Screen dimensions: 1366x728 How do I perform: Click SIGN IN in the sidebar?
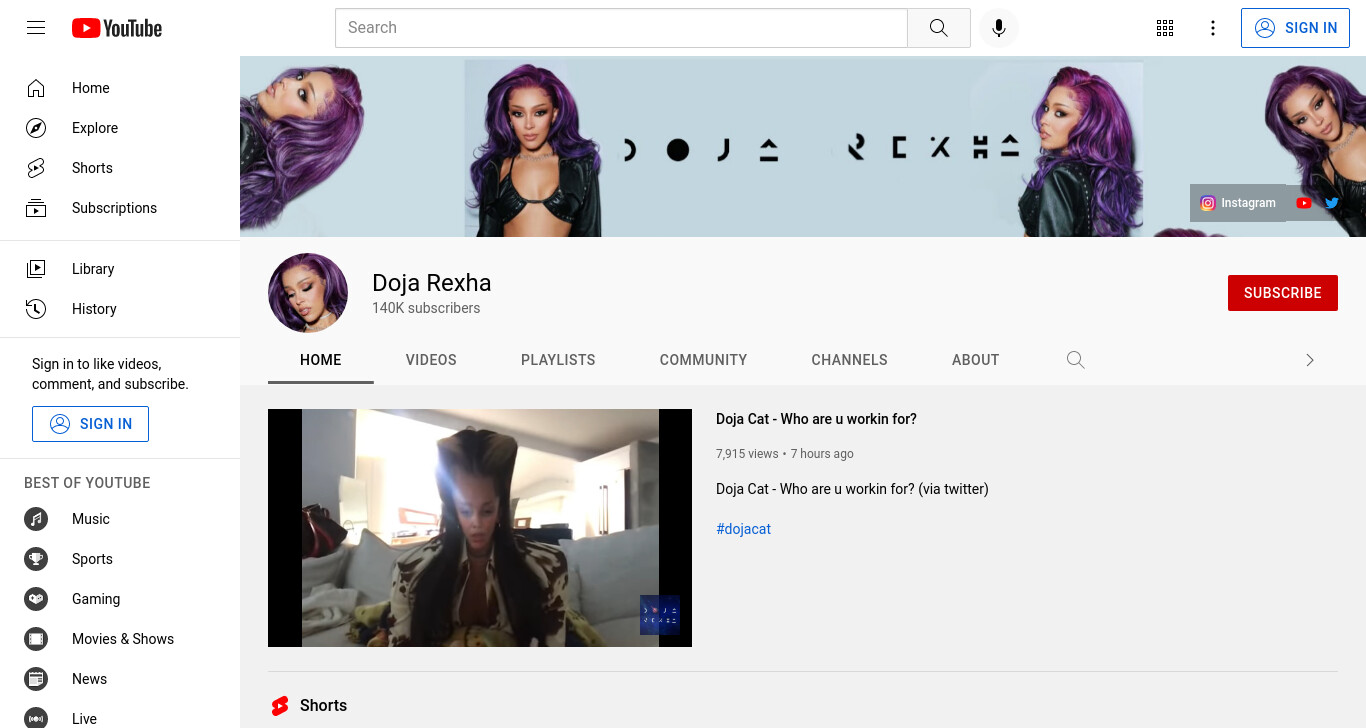90,424
